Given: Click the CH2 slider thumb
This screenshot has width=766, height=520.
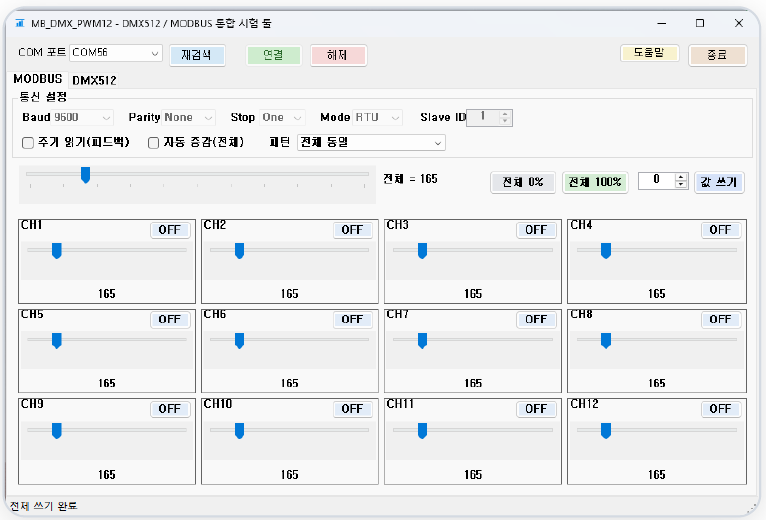Looking at the screenshot, I should pos(239,251).
